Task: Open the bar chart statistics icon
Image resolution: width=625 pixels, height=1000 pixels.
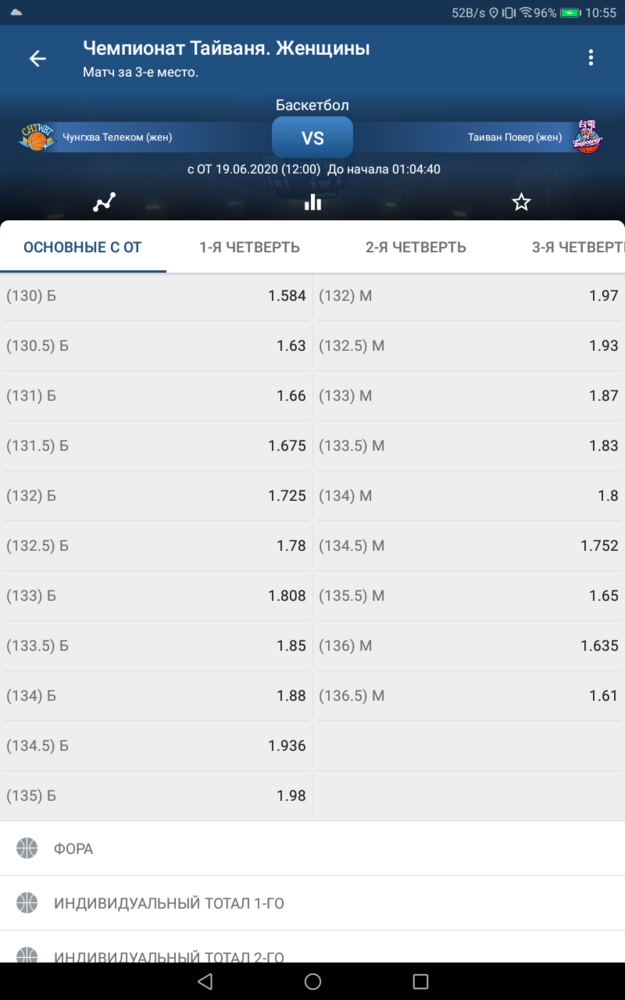Action: (312, 202)
